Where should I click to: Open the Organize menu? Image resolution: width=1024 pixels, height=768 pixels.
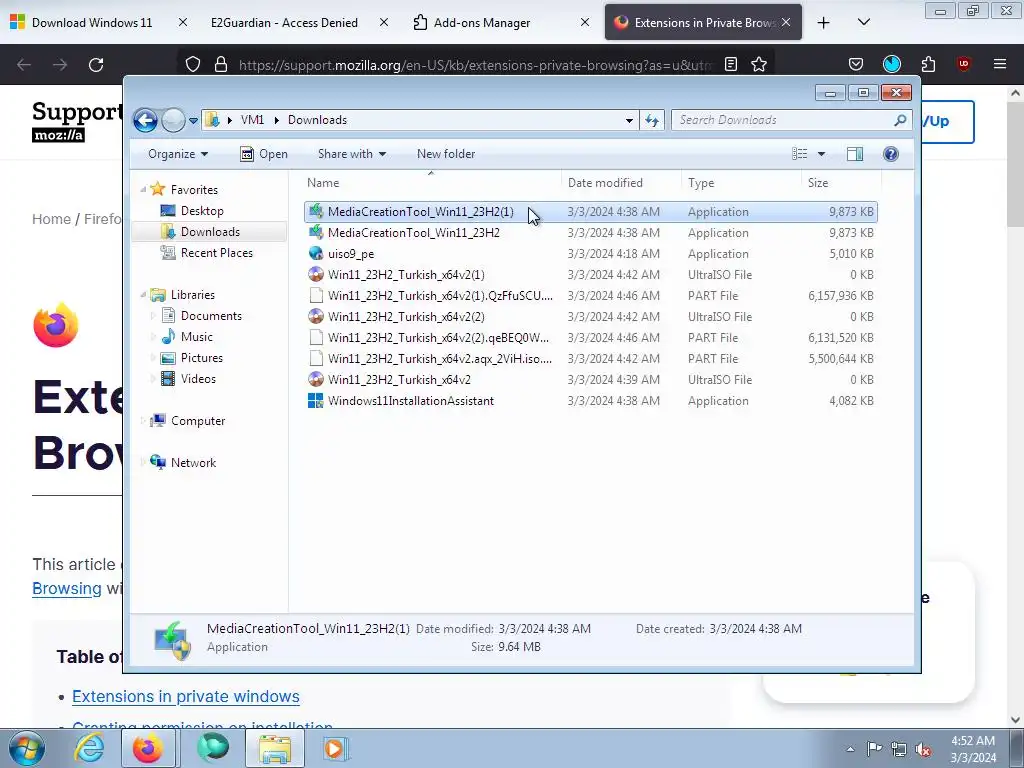[178, 154]
